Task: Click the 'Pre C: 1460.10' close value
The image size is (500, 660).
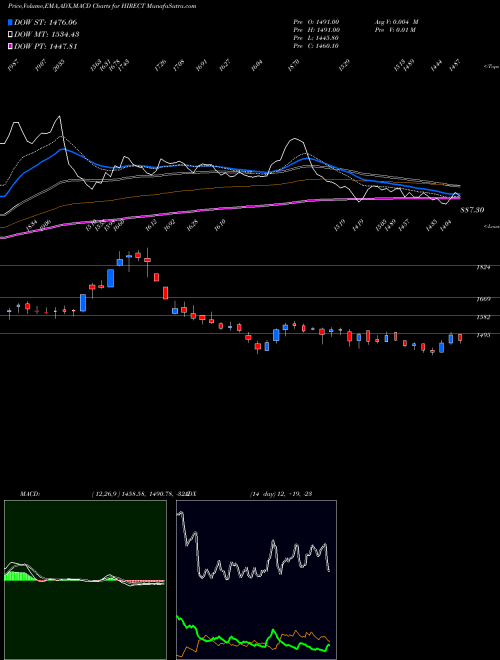Action: [316, 46]
